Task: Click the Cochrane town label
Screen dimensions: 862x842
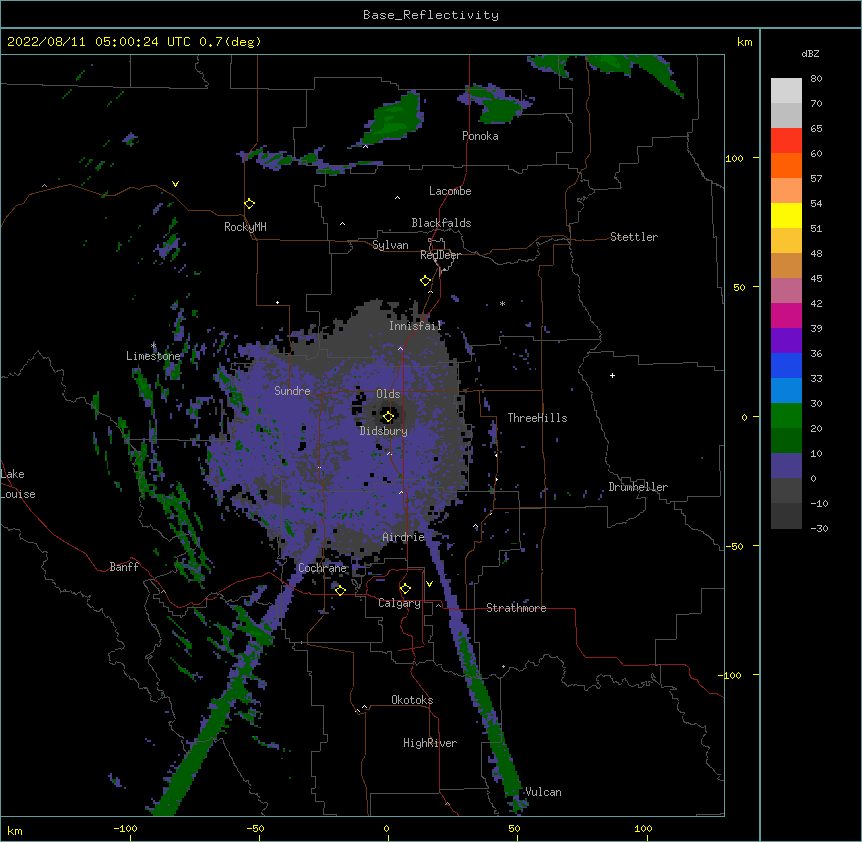Action: click(322, 568)
